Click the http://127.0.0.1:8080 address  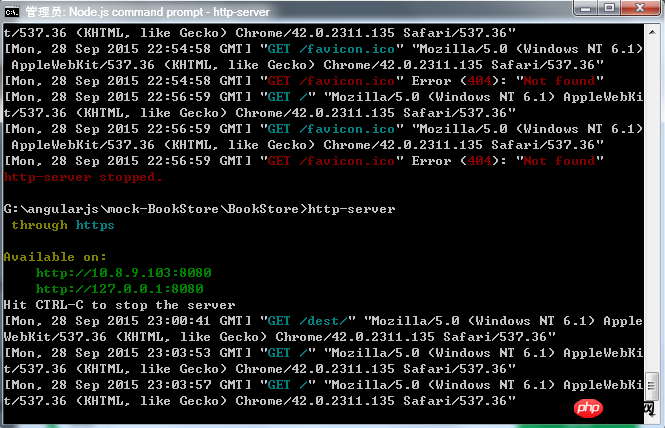(x=120, y=289)
